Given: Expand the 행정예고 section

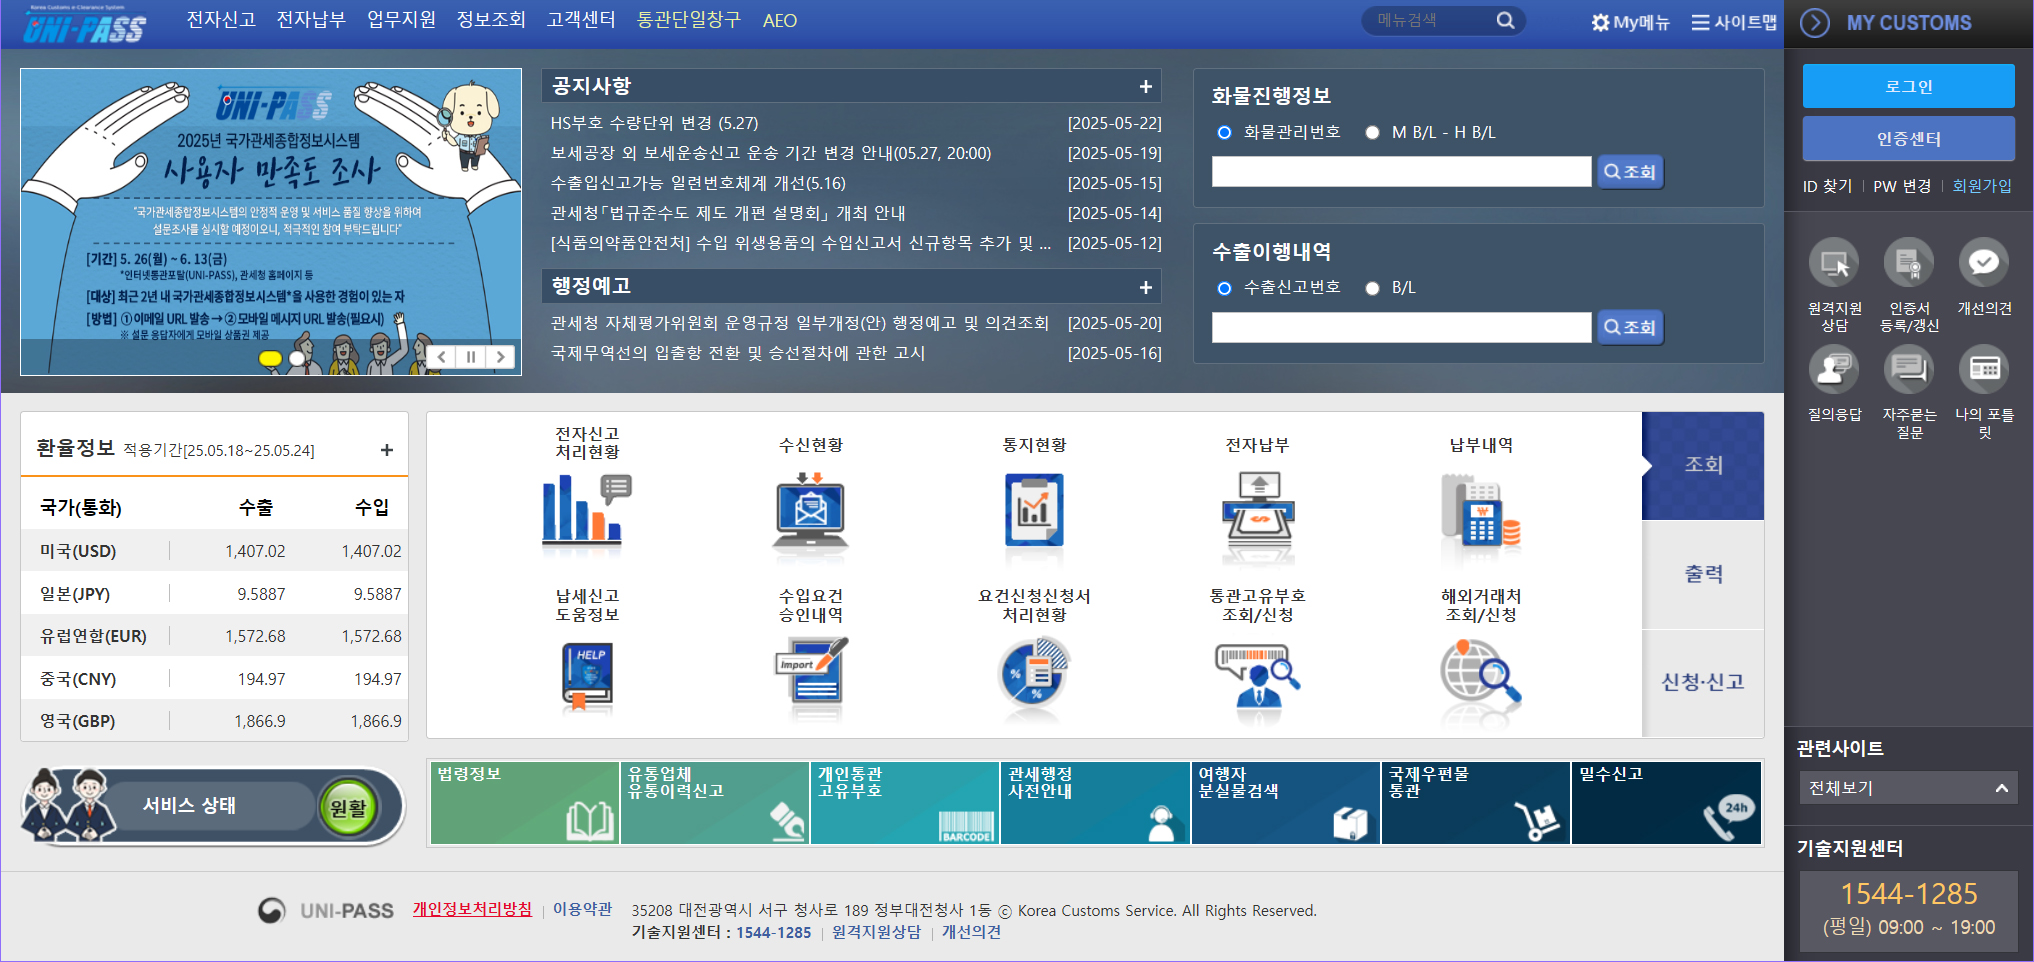Looking at the screenshot, I should click(x=1146, y=287).
